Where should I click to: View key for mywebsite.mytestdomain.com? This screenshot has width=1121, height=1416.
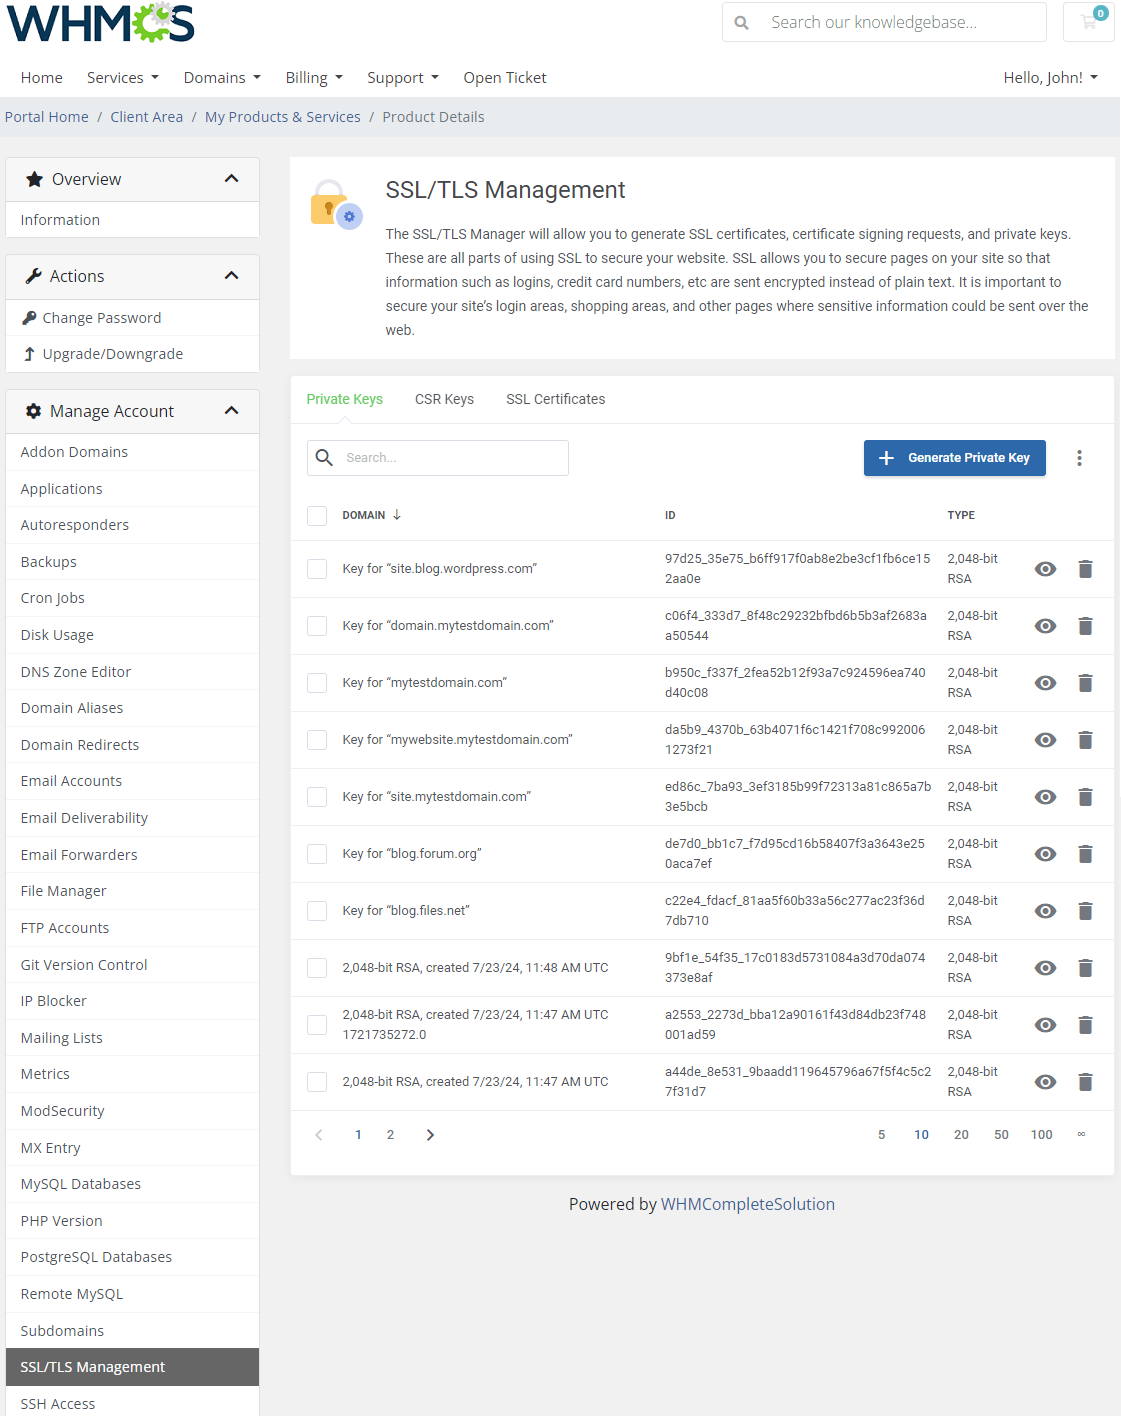[x=1045, y=740]
